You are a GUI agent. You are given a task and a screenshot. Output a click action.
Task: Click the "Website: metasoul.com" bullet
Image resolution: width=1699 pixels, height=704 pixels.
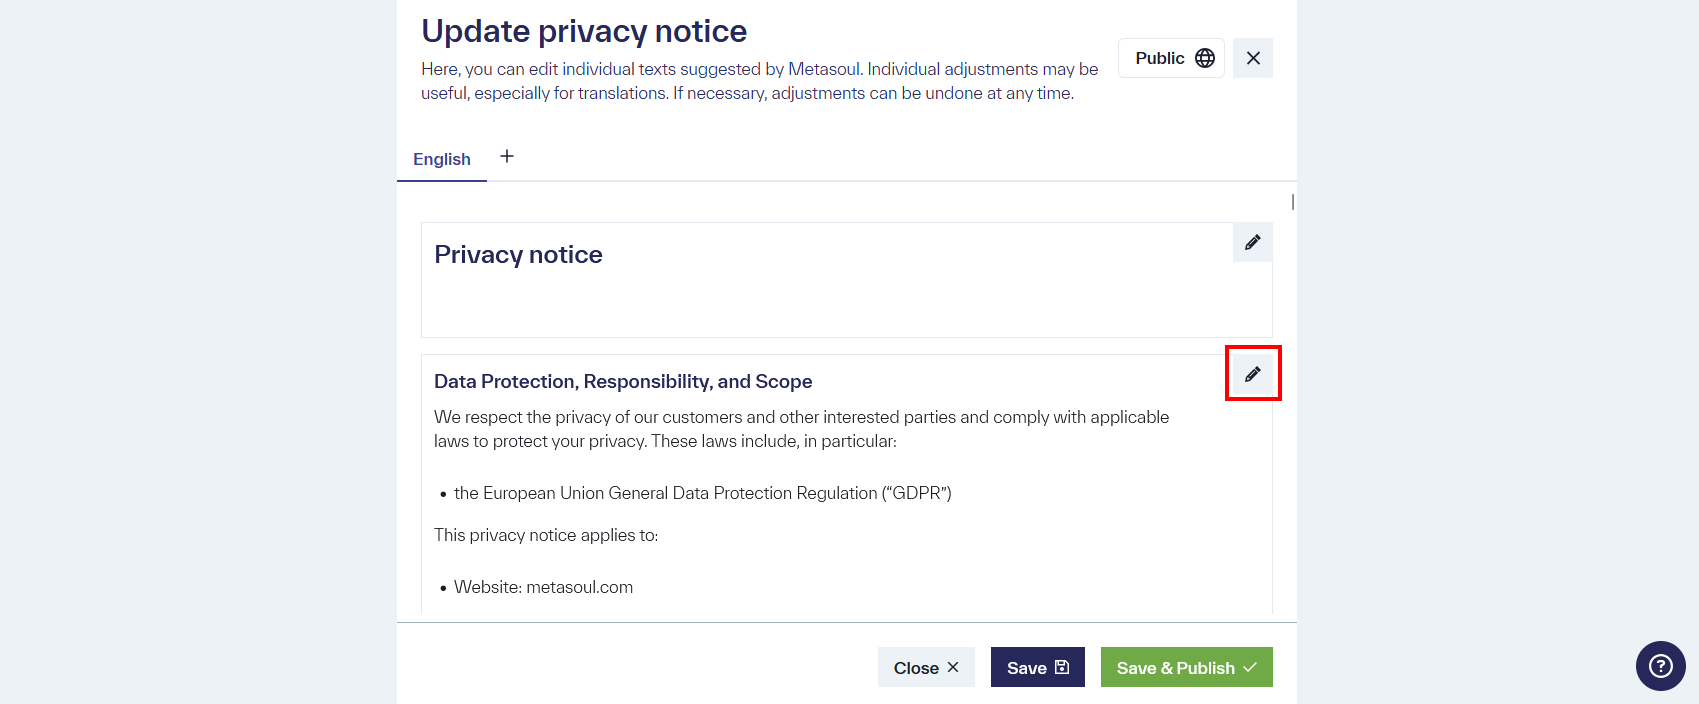[x=543, y=587]
